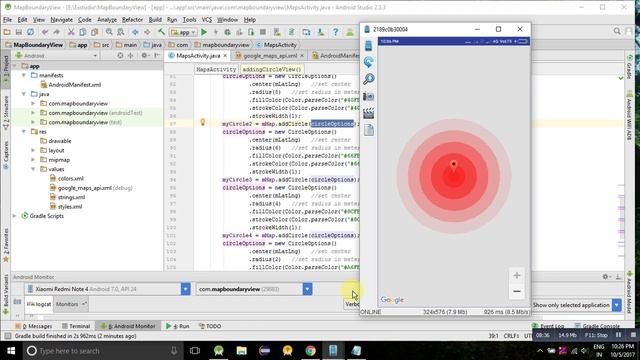The width and height of the screenshot is (640, 360).
Task: Switch to google_maps_api.xml editor tab
Action: (x=270, y=56)
